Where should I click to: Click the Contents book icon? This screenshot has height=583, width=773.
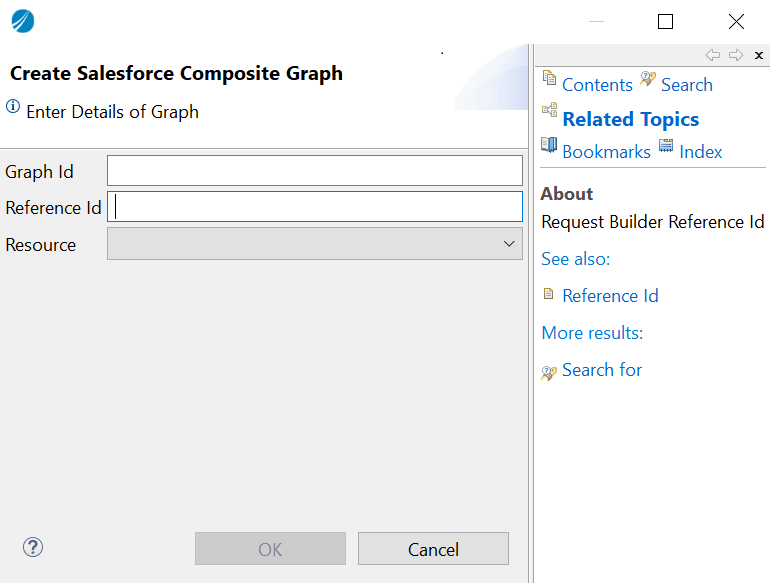pos(549,78)
